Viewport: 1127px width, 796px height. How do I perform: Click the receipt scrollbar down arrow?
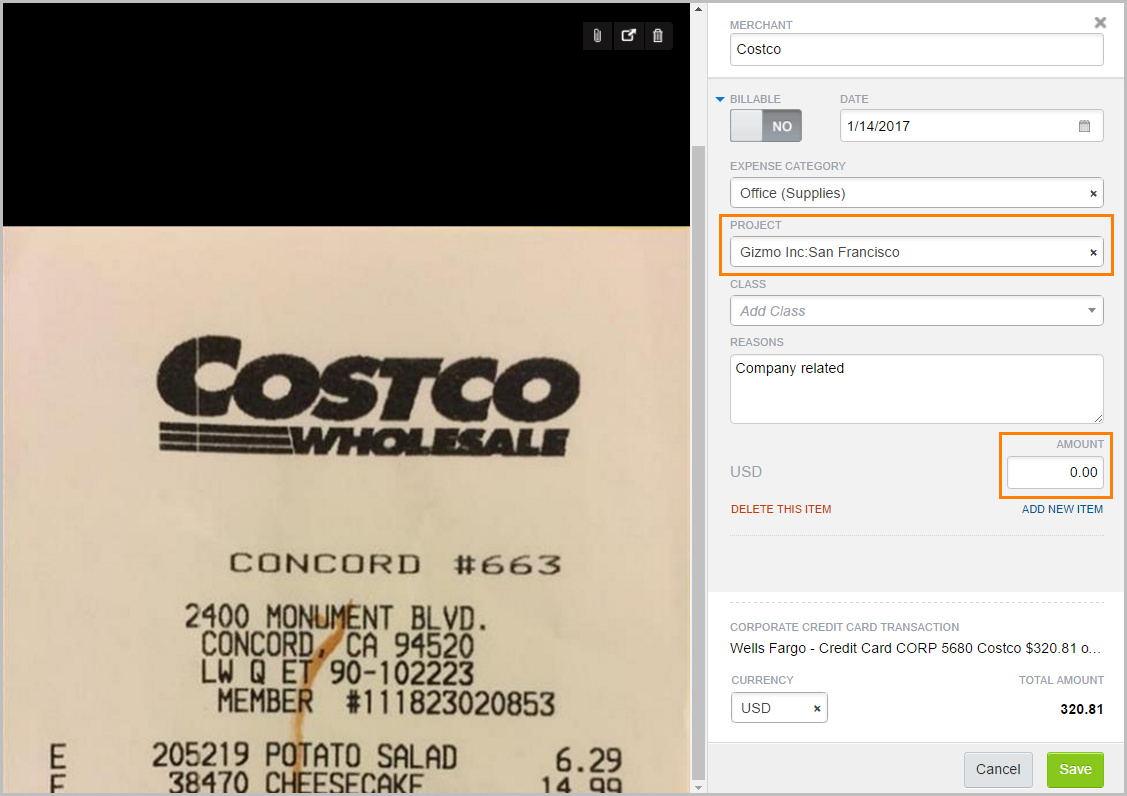698,788
